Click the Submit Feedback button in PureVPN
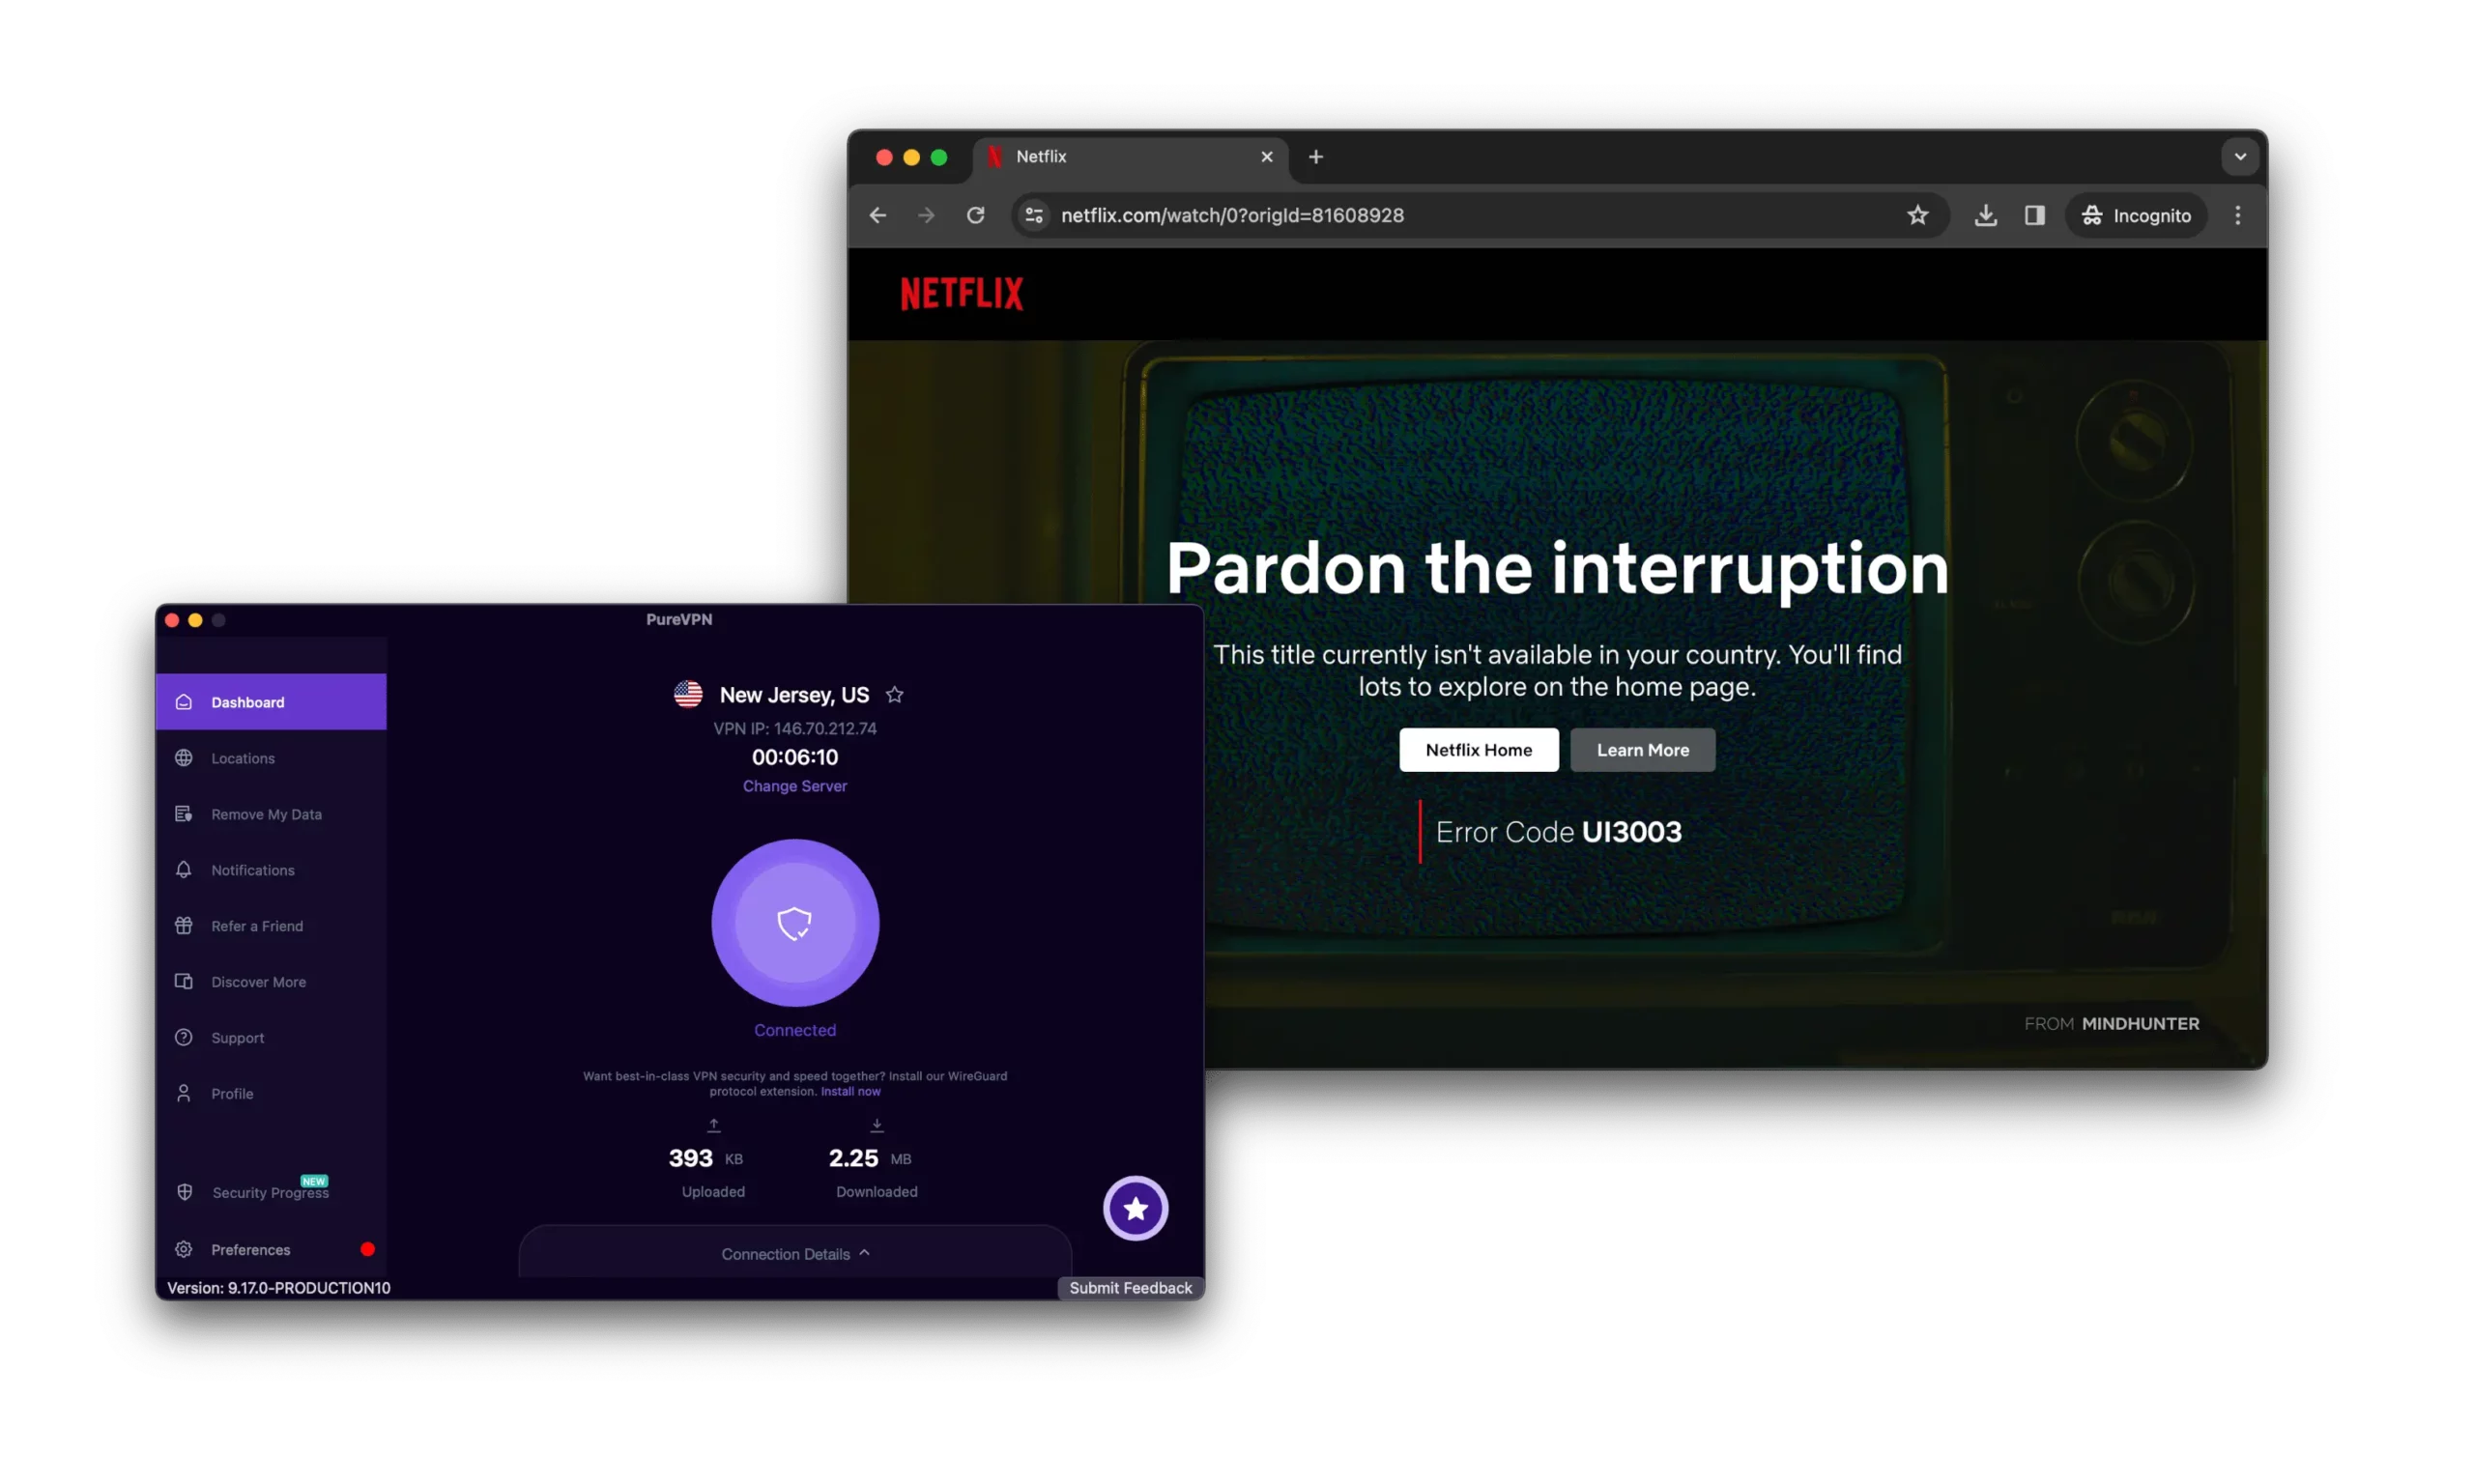The width and height of the screenshot is (2474, 1484). tap(1131, 1286)
